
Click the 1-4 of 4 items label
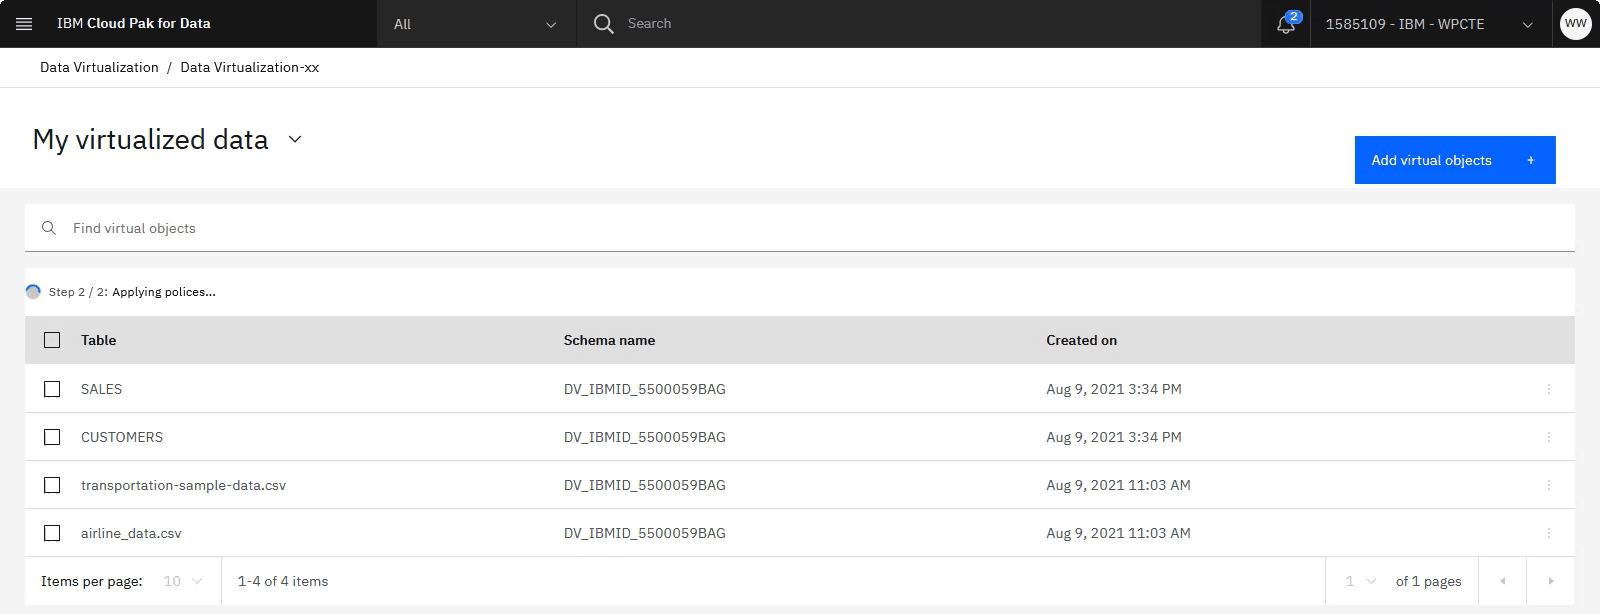pyautogui.click(x=283, y=581)
